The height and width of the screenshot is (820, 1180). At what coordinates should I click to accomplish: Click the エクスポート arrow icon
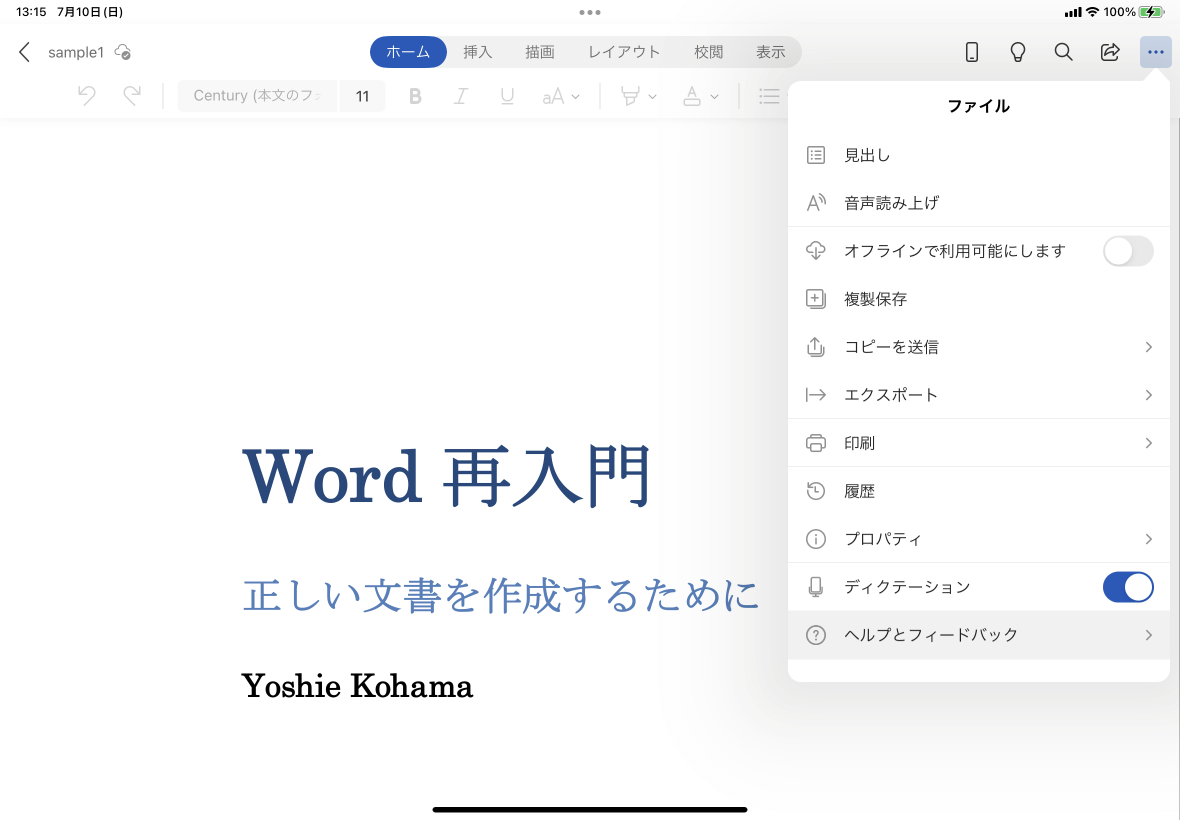[x=816, y=395]
